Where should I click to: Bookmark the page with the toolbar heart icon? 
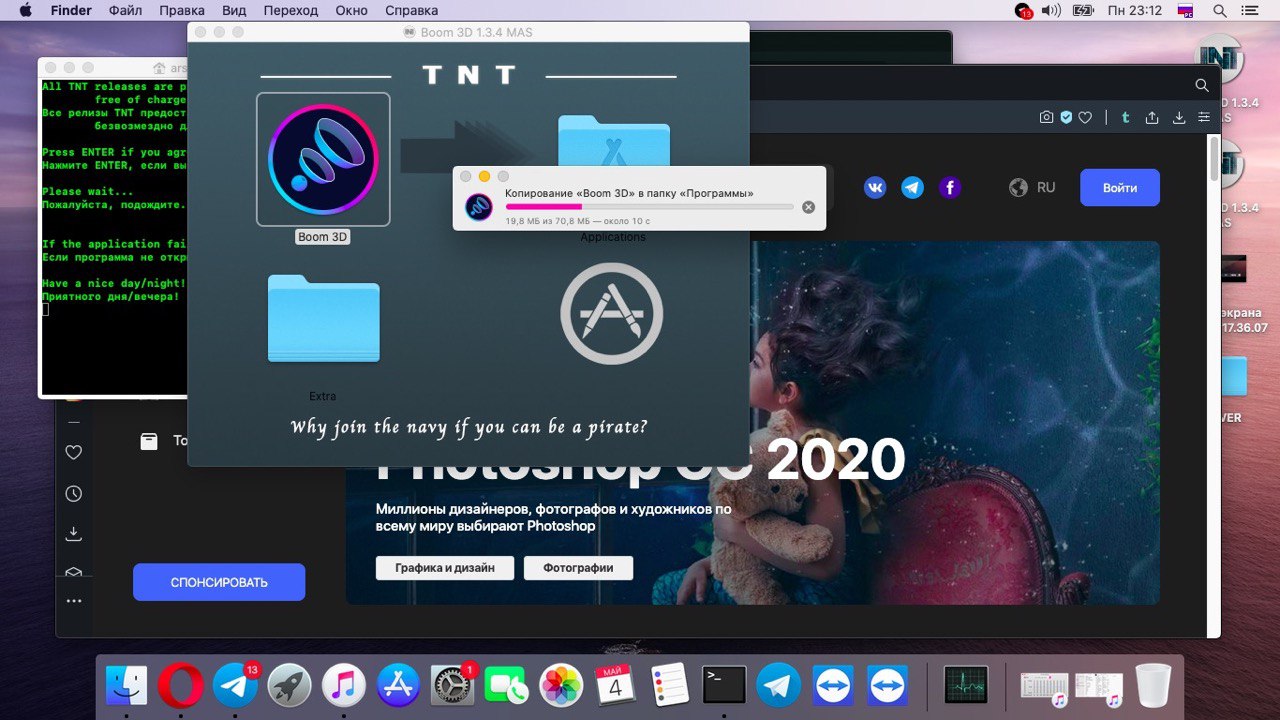[x=1085, y=117]
